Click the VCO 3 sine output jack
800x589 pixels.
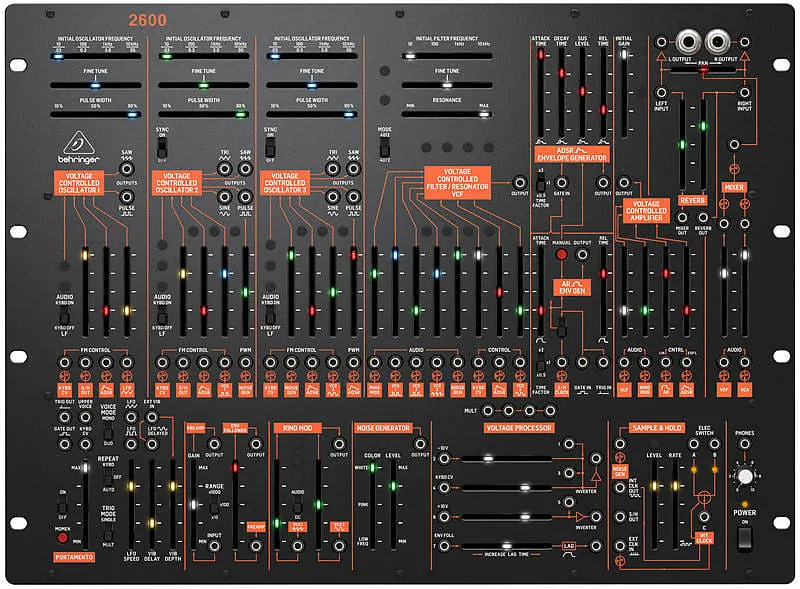pos(333,197)
